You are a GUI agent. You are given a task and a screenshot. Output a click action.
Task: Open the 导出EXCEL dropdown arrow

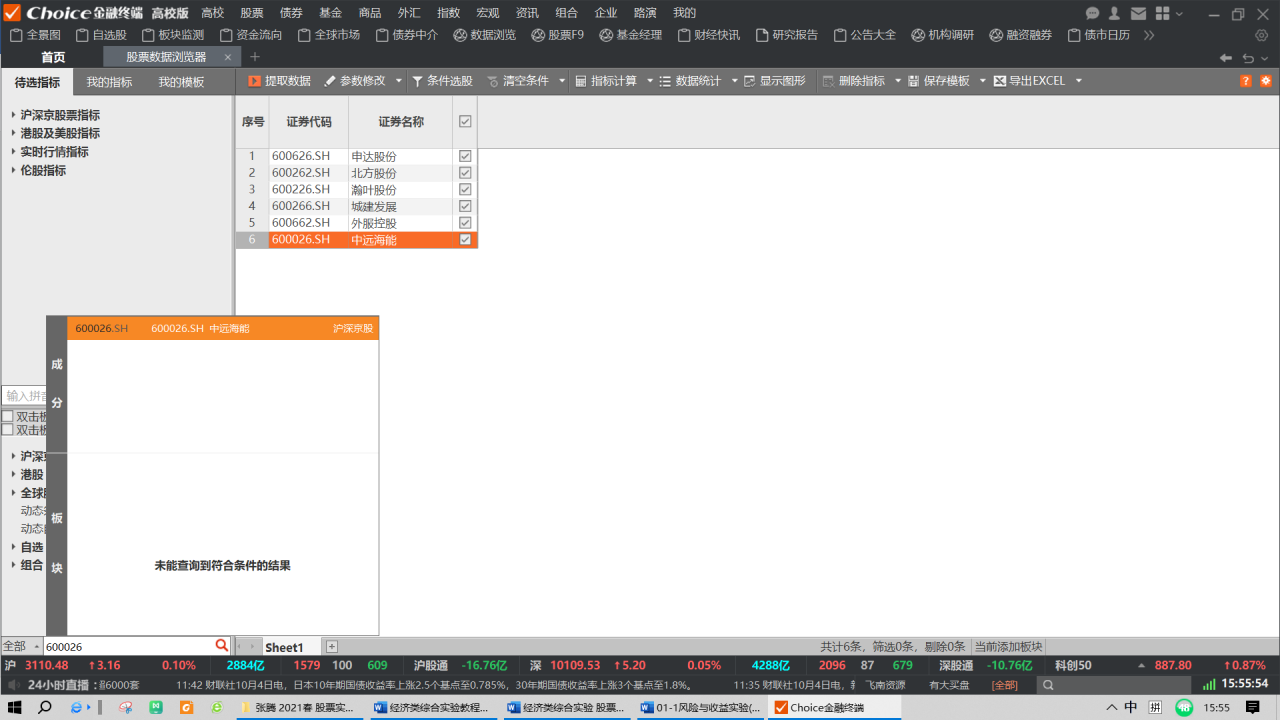[1079, 81]
